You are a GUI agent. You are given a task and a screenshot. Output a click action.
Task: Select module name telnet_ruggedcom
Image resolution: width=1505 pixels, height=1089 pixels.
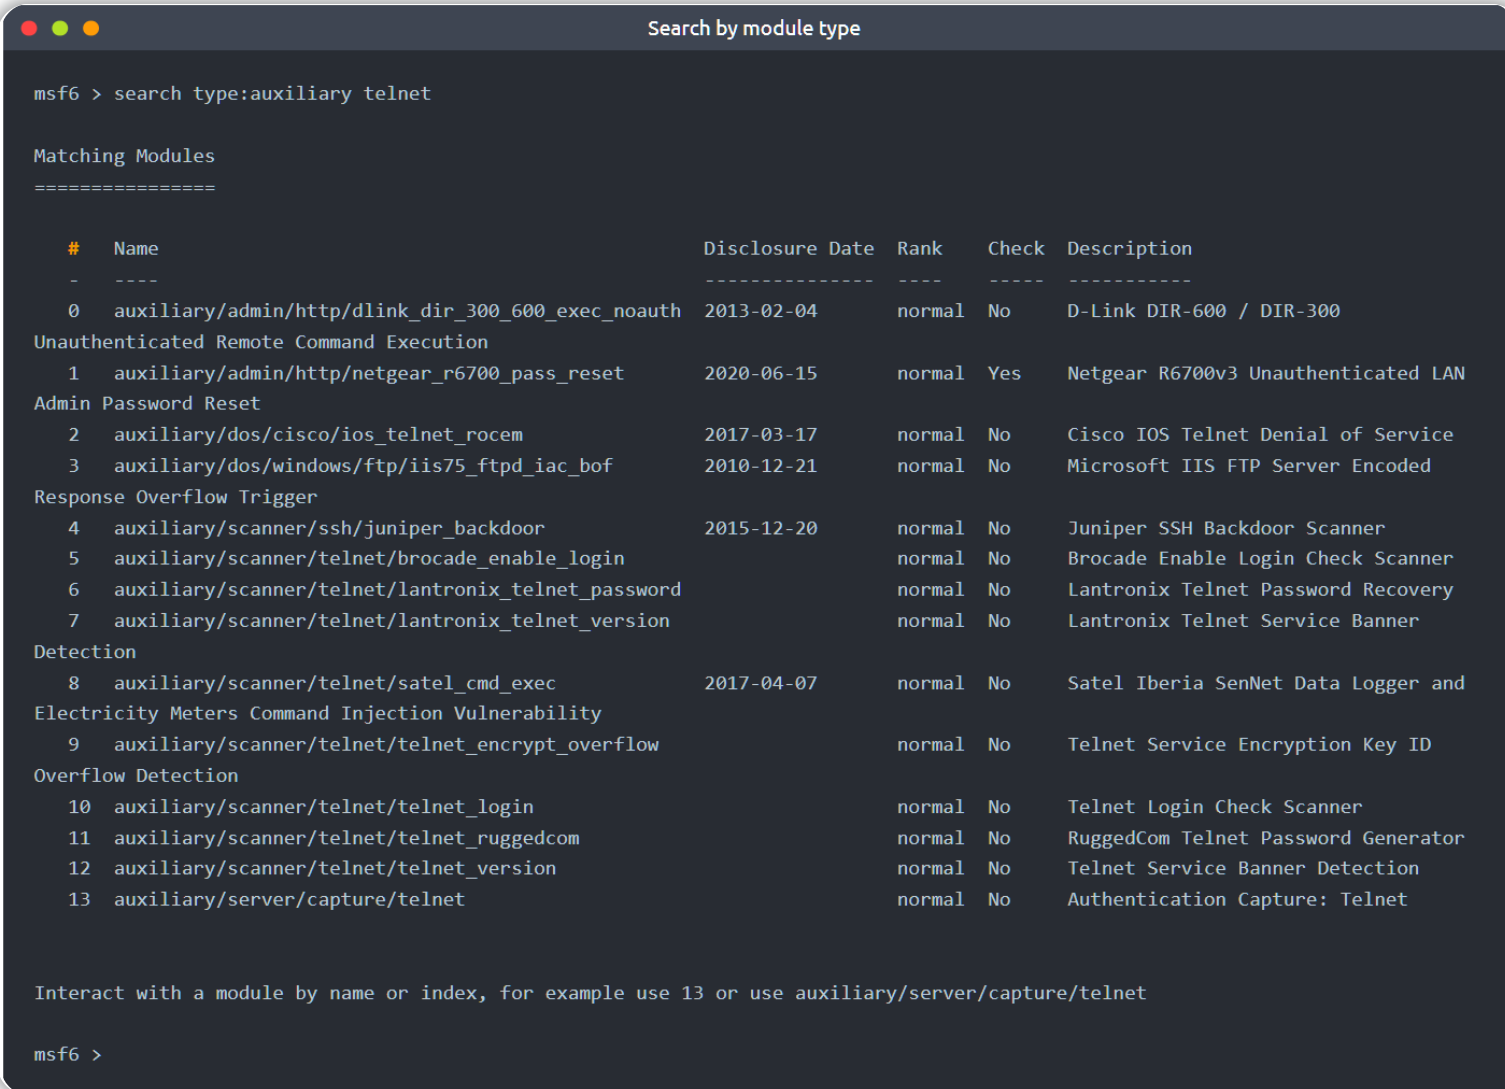pyautogui.click(x=346, y=838)
